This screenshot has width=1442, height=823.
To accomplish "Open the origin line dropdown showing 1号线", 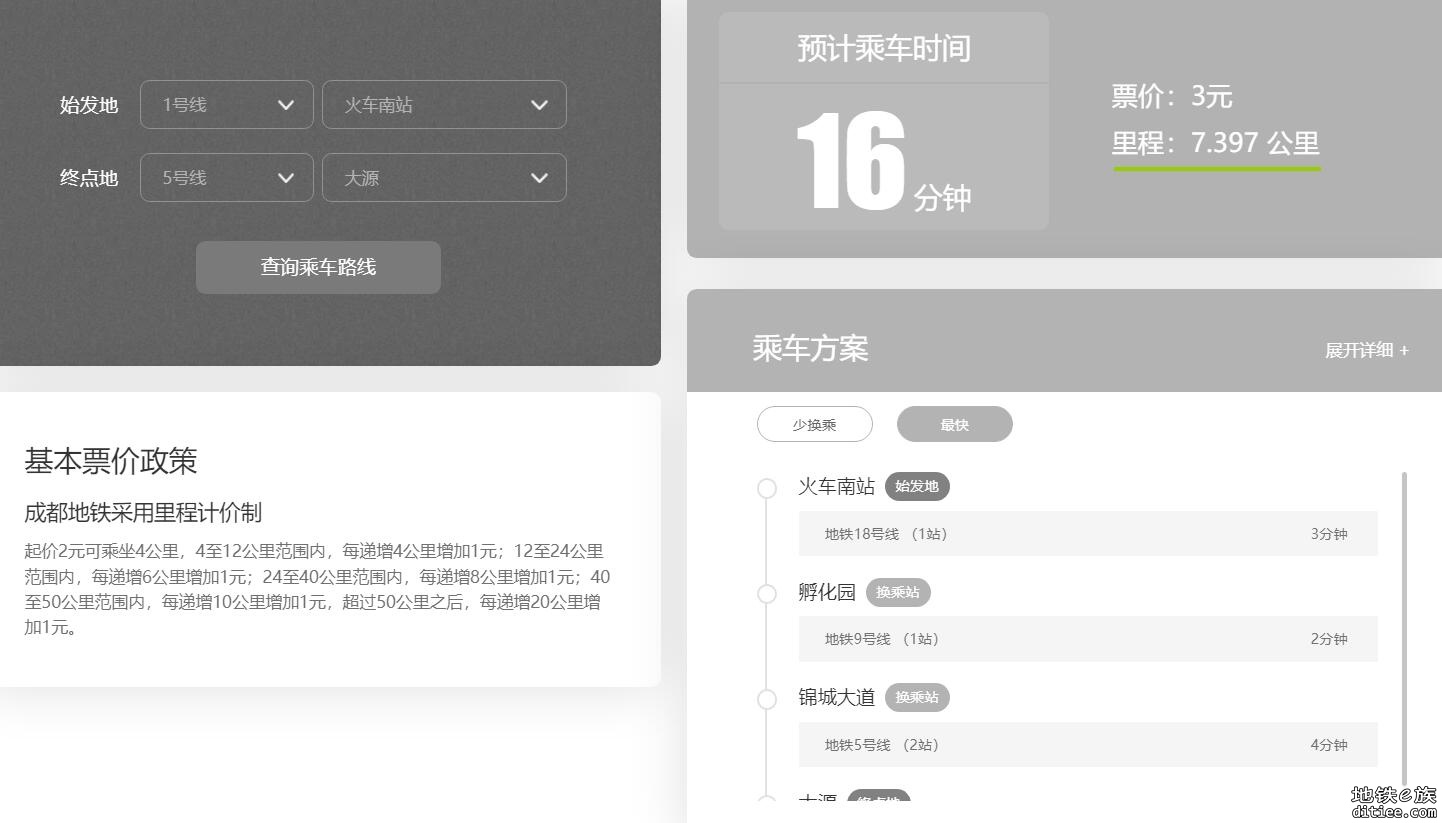I will point(227,105).
